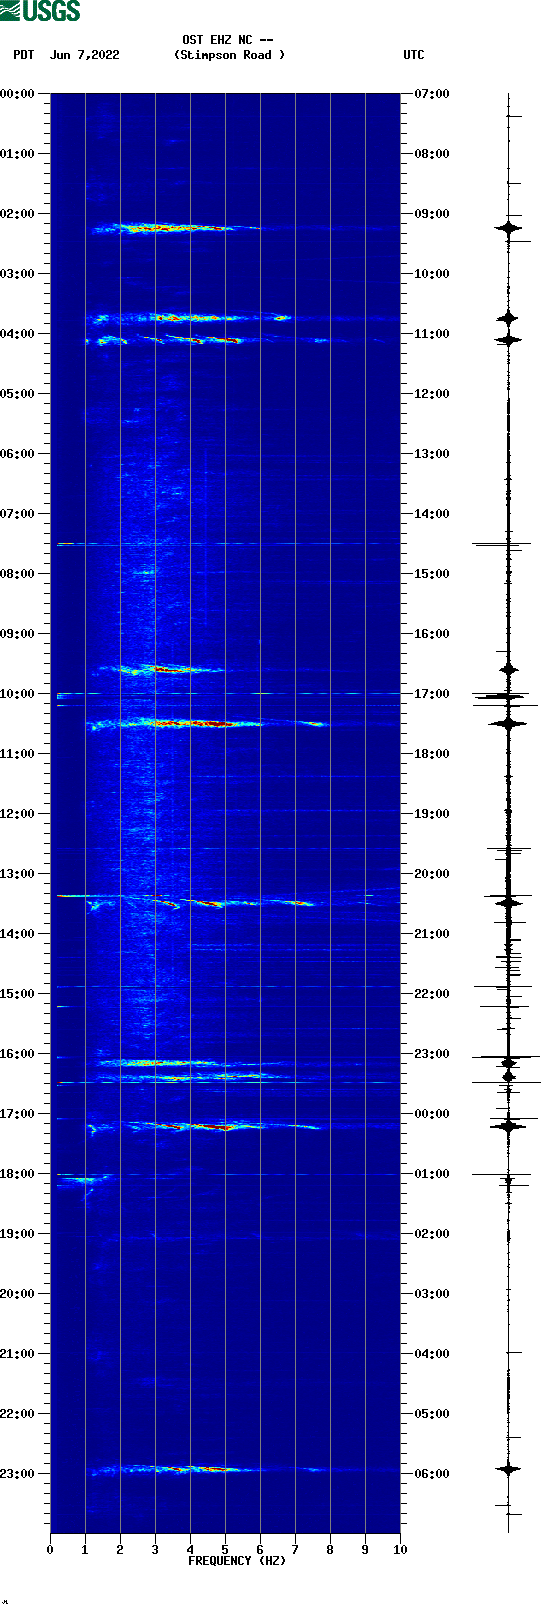The image size is (552, 1613).
Task: Click the spectrogram event just before 04:00 PDT
Action: pyautogui.click(x=190, y=318)
